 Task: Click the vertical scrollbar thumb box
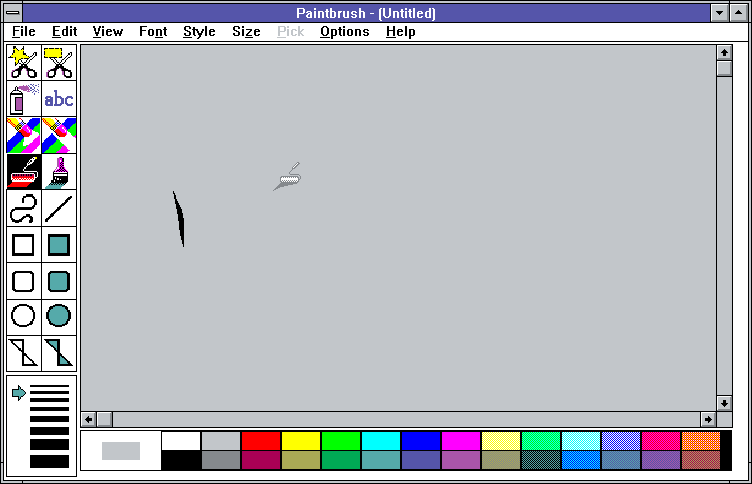click(724, 68)
